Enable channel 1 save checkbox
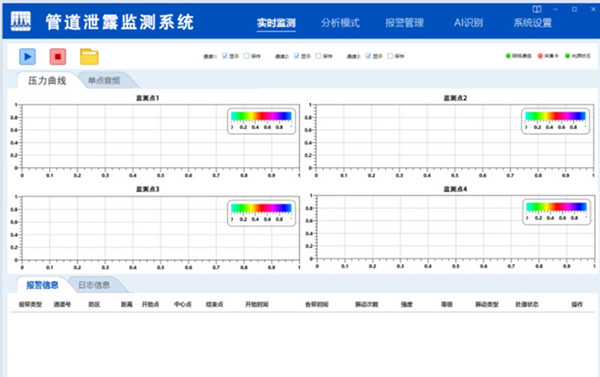Image resolution: width=600 pixels, height=377 pixels. point(246,56)
